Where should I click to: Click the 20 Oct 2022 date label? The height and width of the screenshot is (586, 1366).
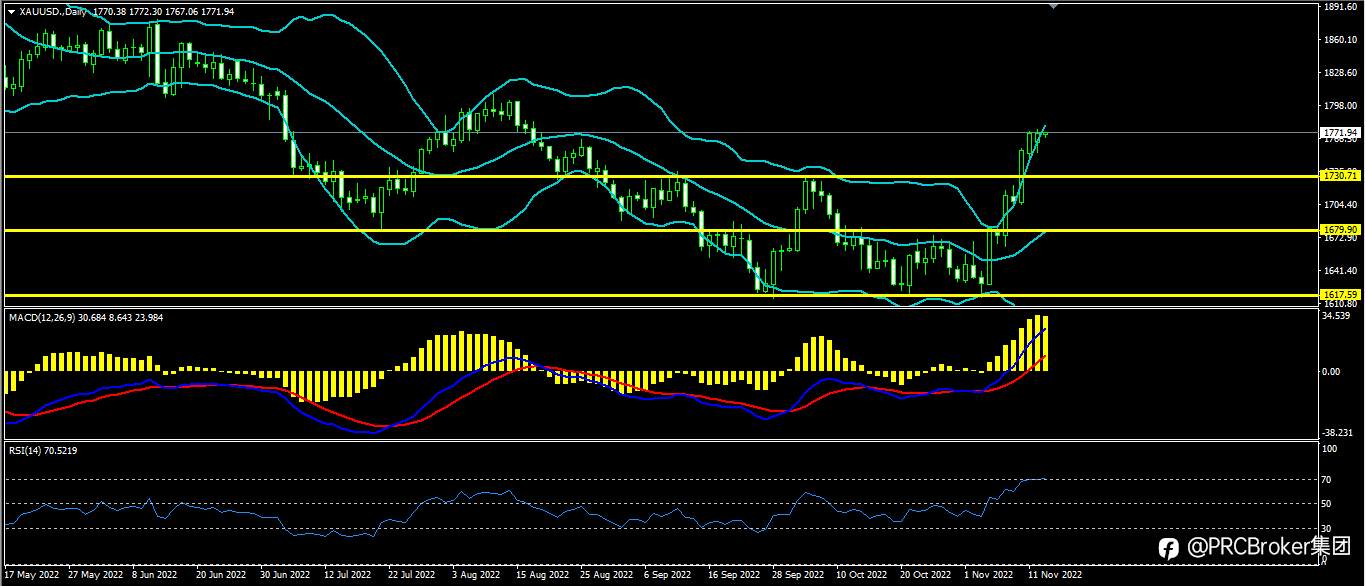coord(925,575)
